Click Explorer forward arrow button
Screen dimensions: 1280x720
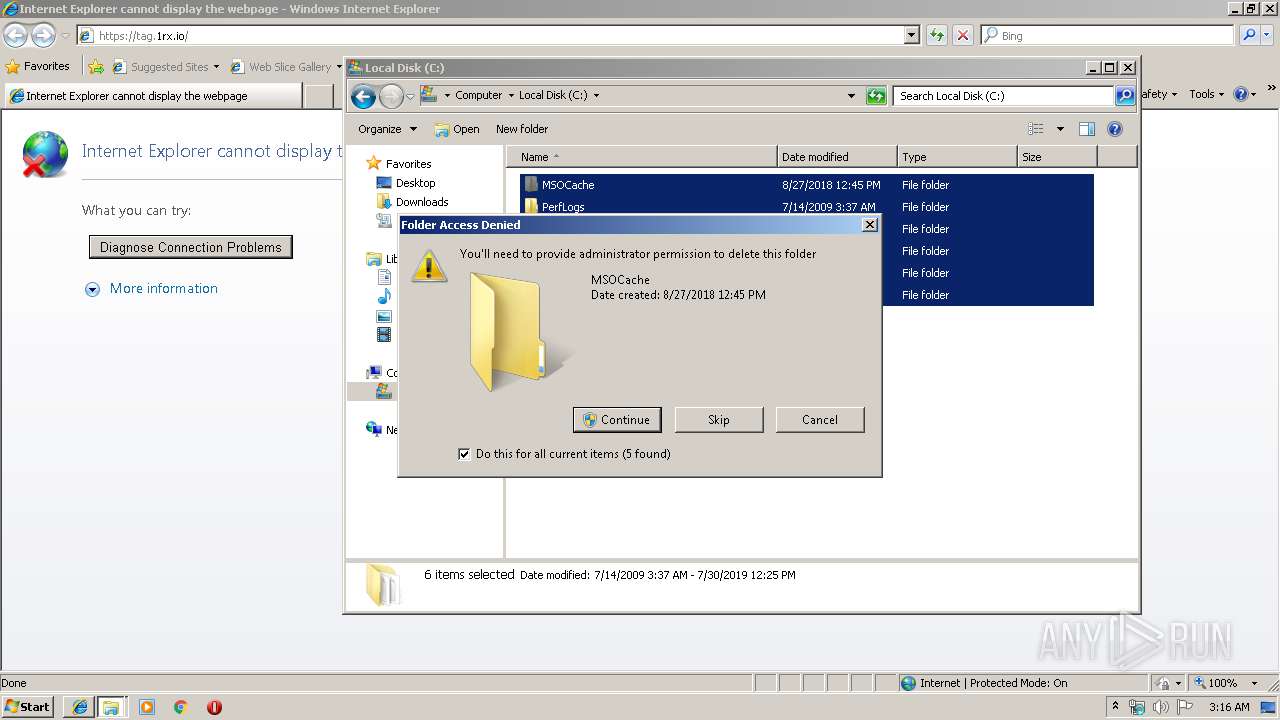(x=391, y=96)
